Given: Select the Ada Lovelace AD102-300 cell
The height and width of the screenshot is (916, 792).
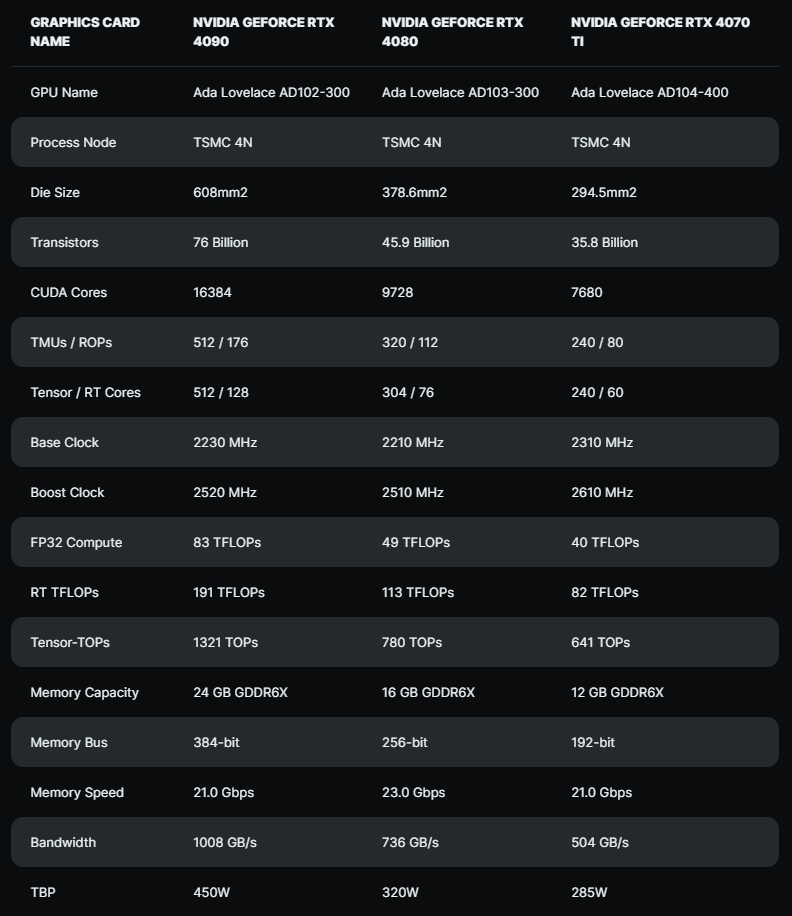Looking at the screenshot, I should point(271,92).
